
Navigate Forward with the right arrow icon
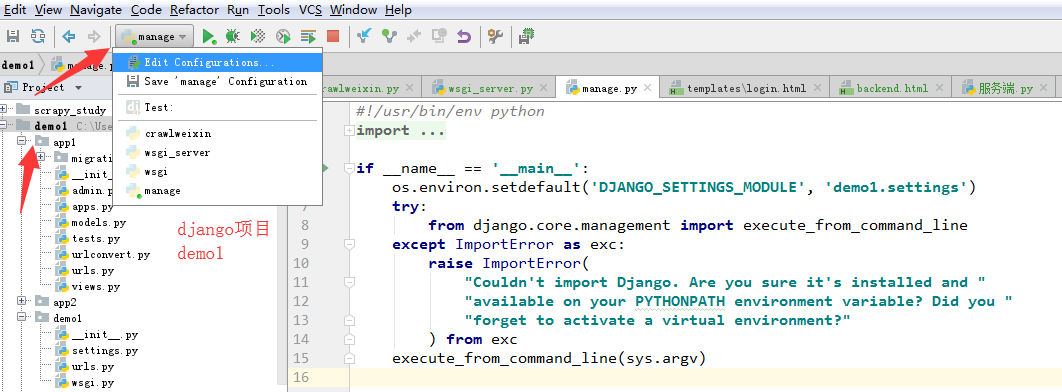click(94, 37)
